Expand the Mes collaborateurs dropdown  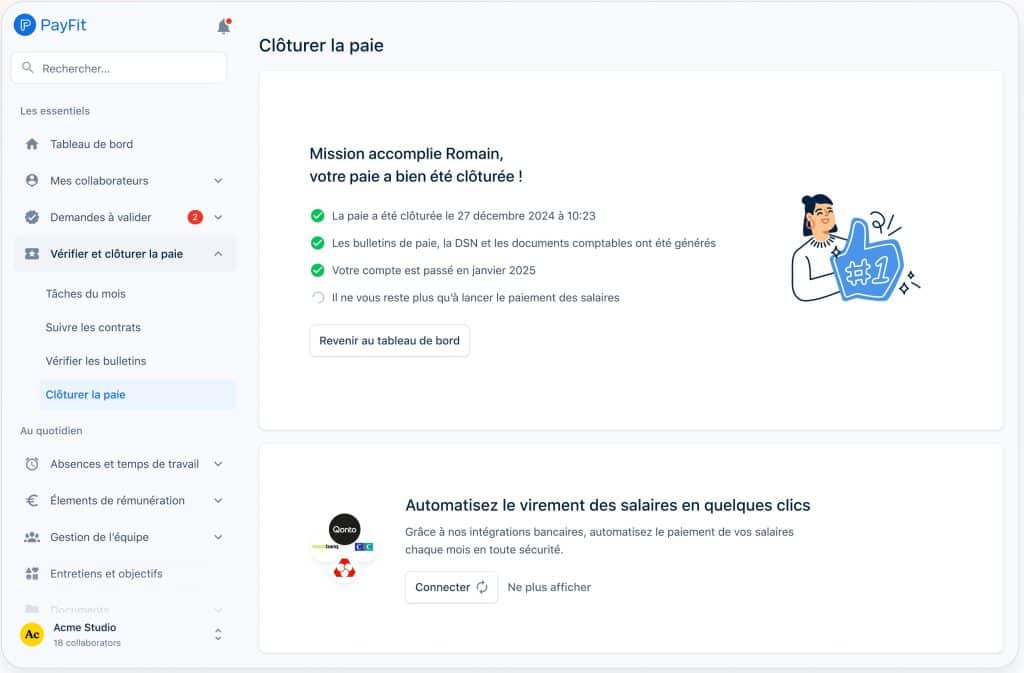[218, 181]
